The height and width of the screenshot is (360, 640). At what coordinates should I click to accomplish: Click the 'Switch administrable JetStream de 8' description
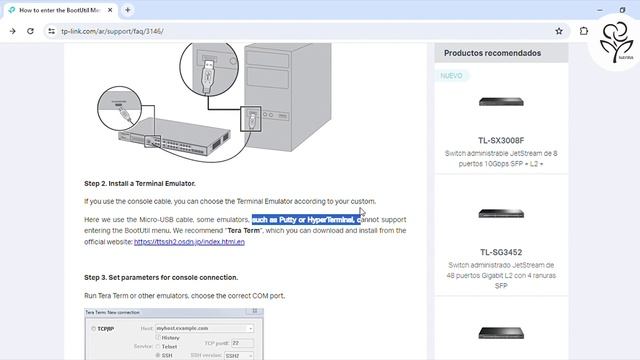(x=501, y=159)
